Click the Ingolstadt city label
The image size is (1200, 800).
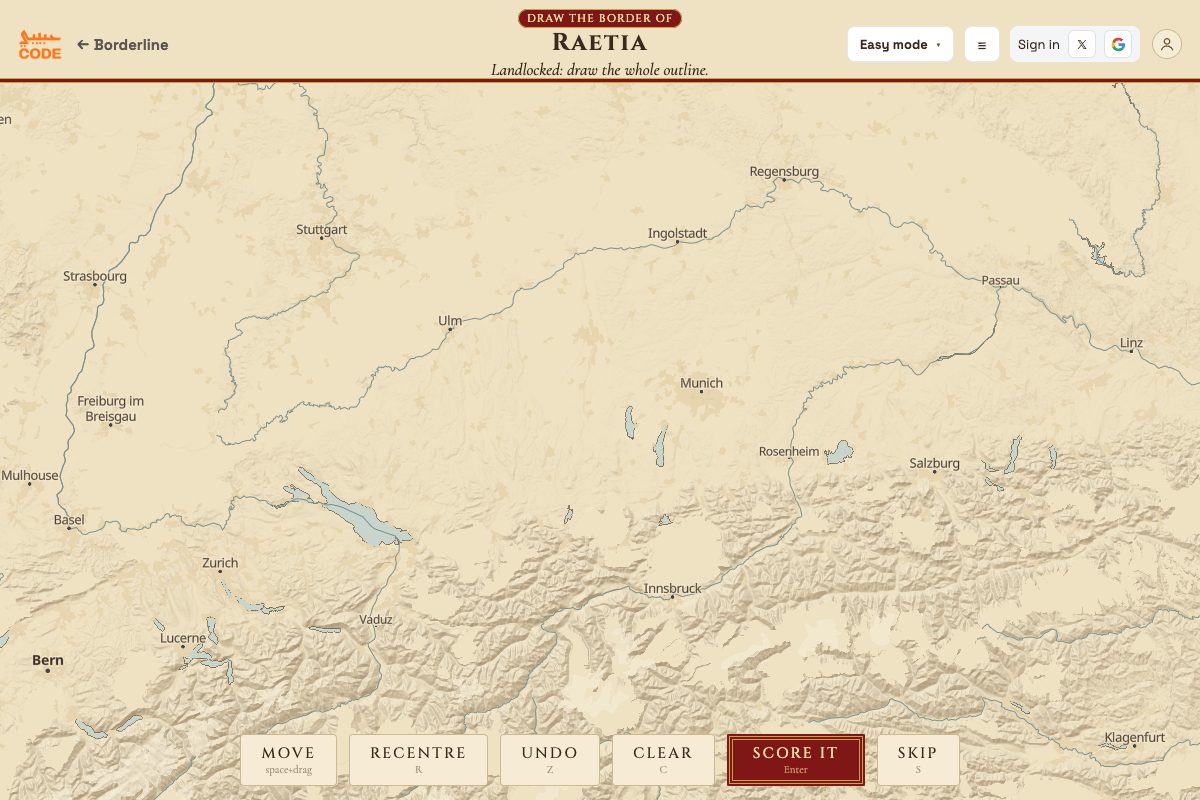pyautogui.click(x=677, y=233)
